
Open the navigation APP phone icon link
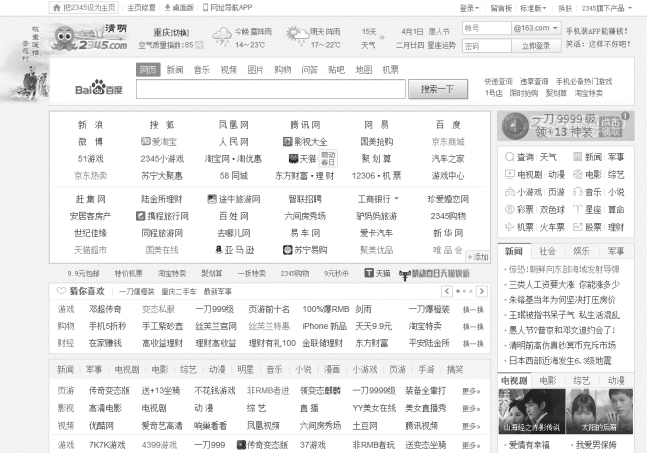205,7
